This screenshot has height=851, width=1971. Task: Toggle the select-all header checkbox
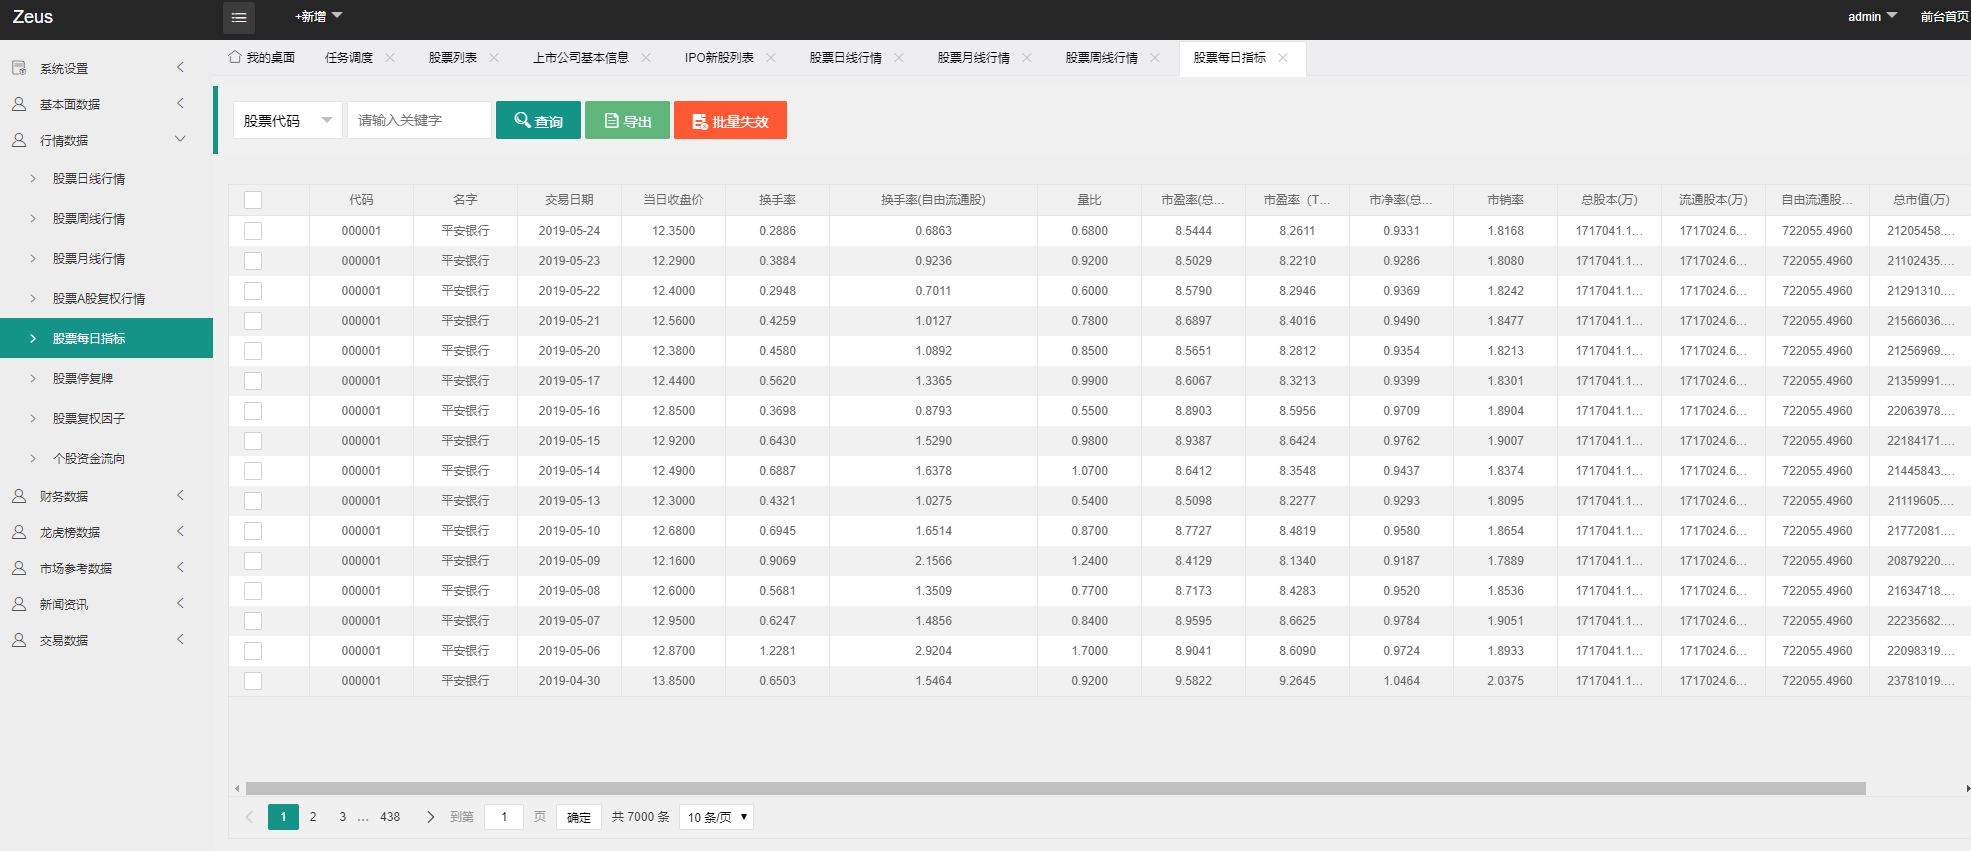point(253,200)
